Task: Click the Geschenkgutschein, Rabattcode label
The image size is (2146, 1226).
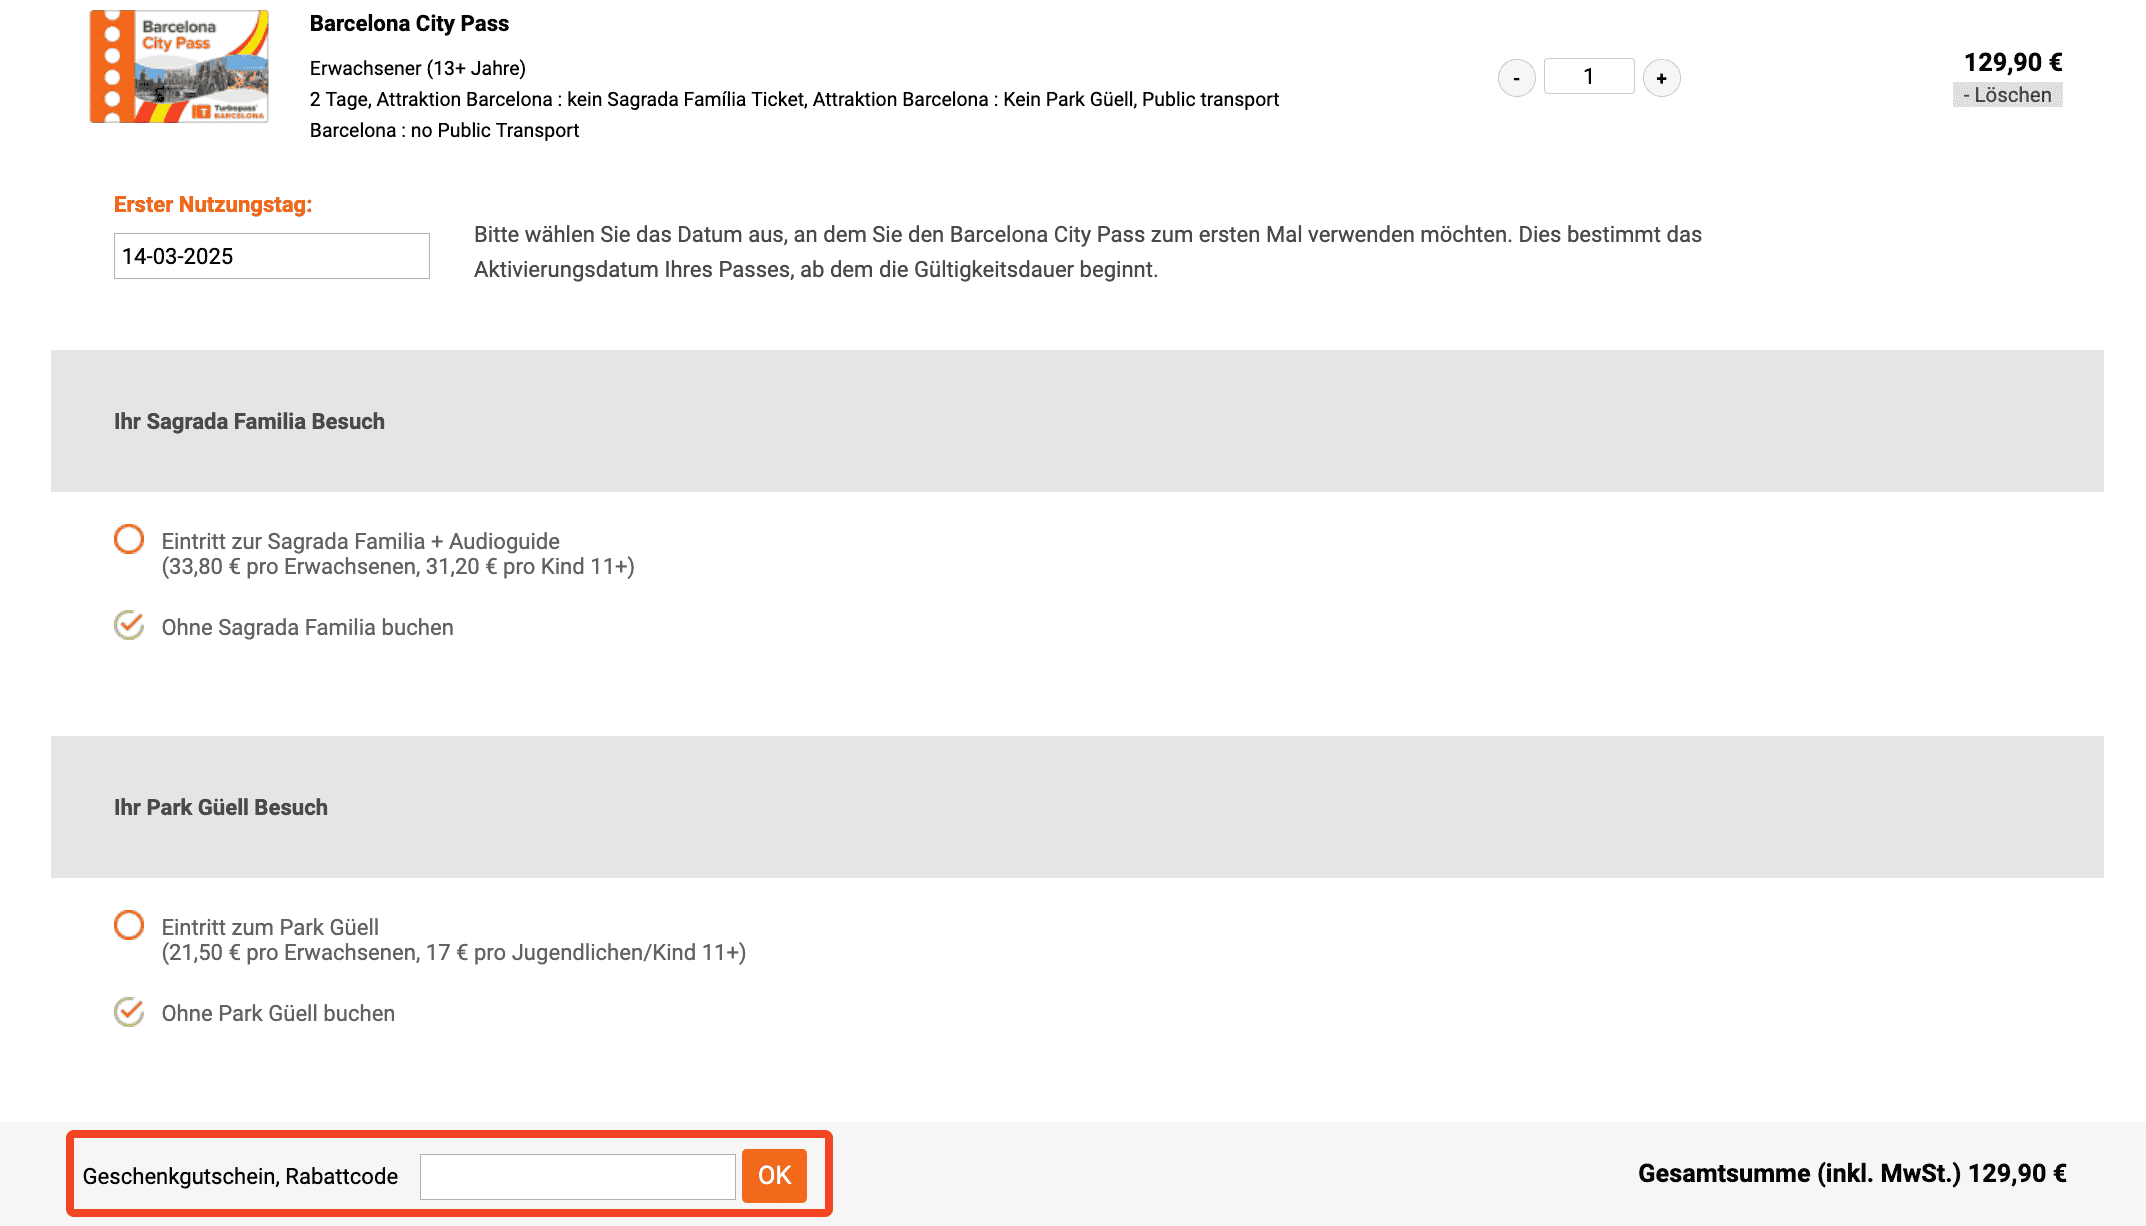Action: coord(240,1176)
